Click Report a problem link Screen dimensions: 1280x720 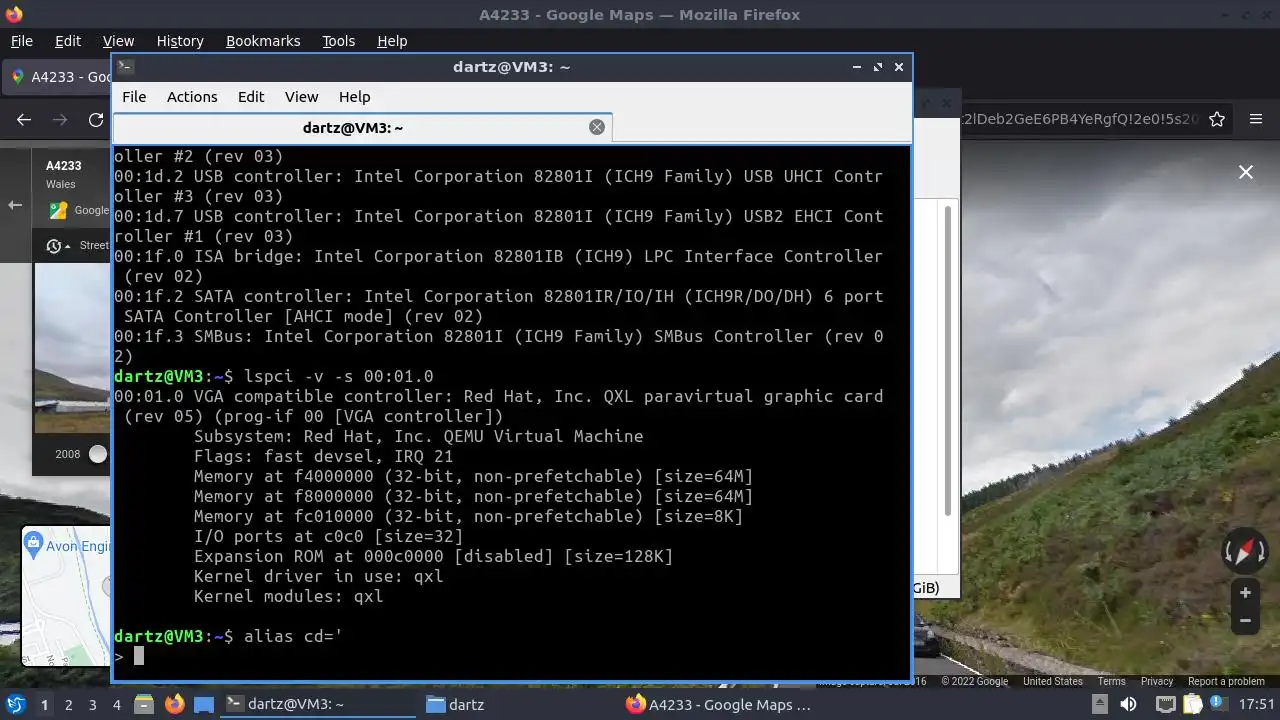[x=1226, y=681]
